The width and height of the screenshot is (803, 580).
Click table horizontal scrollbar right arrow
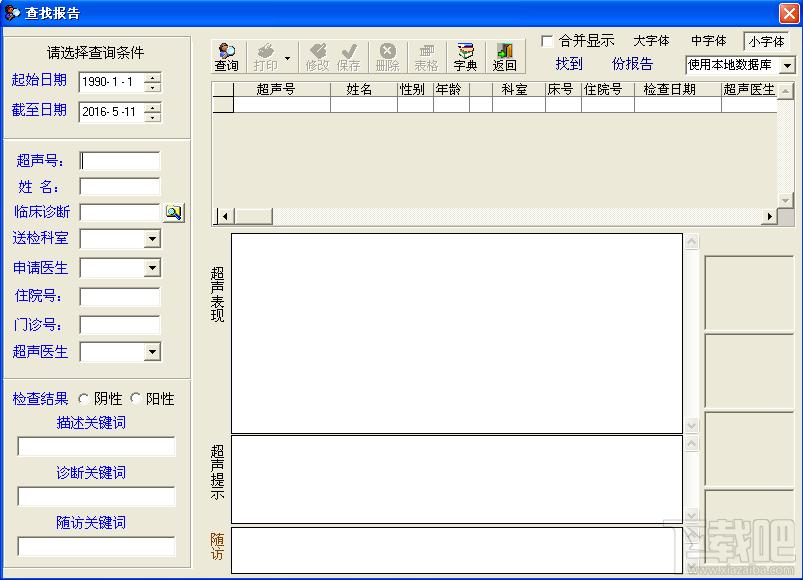769,217
